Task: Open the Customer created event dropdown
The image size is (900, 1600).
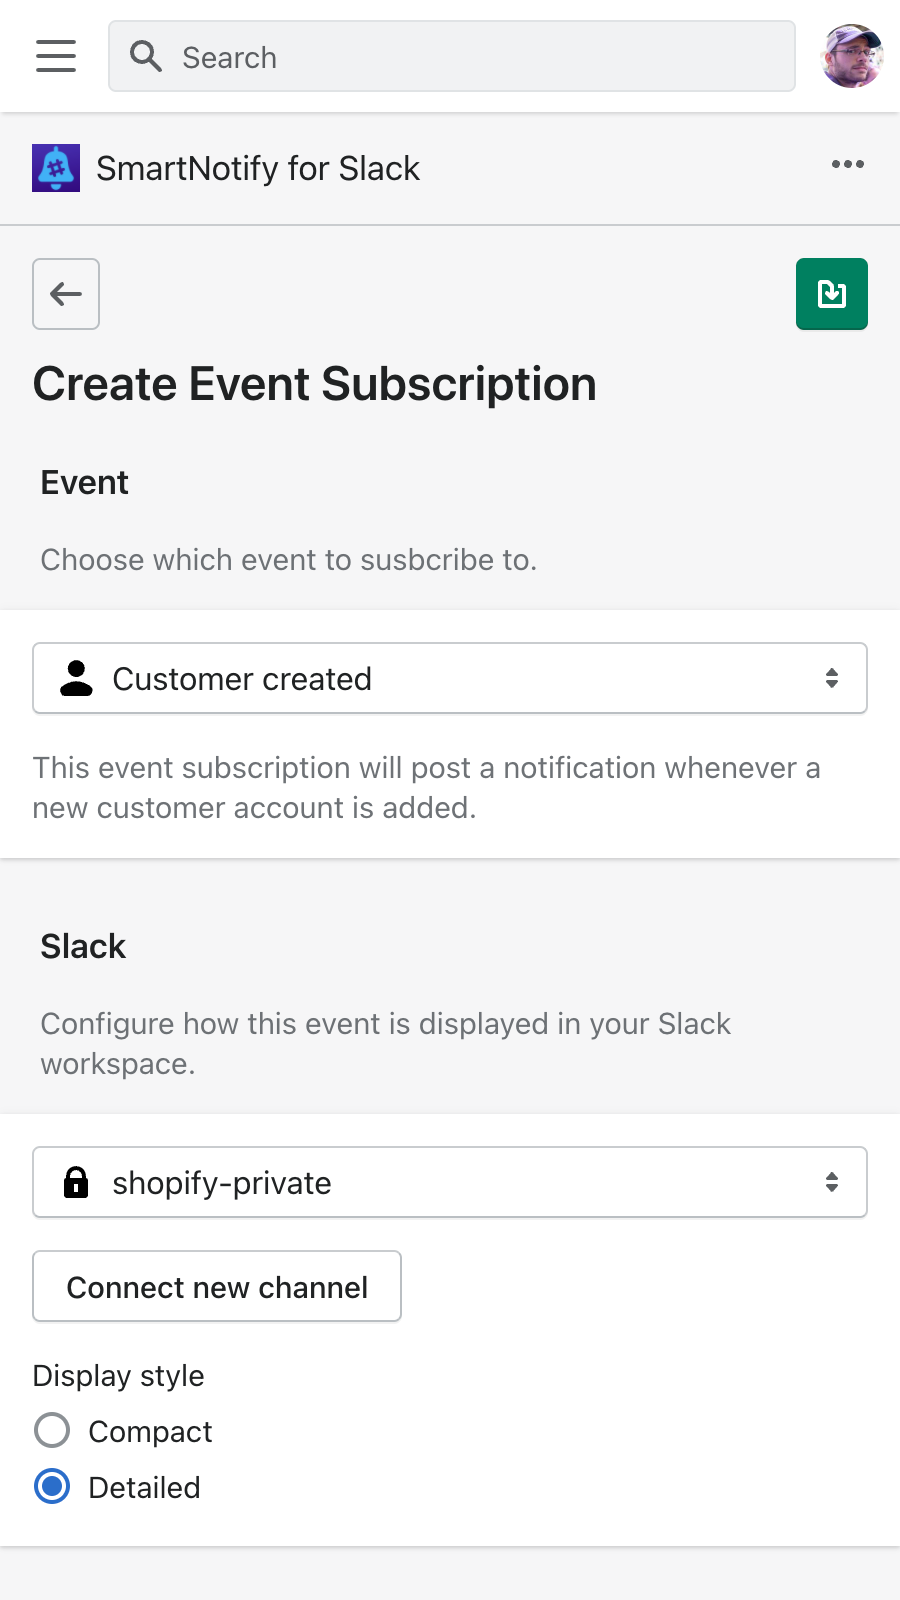Action: [450, 679]
